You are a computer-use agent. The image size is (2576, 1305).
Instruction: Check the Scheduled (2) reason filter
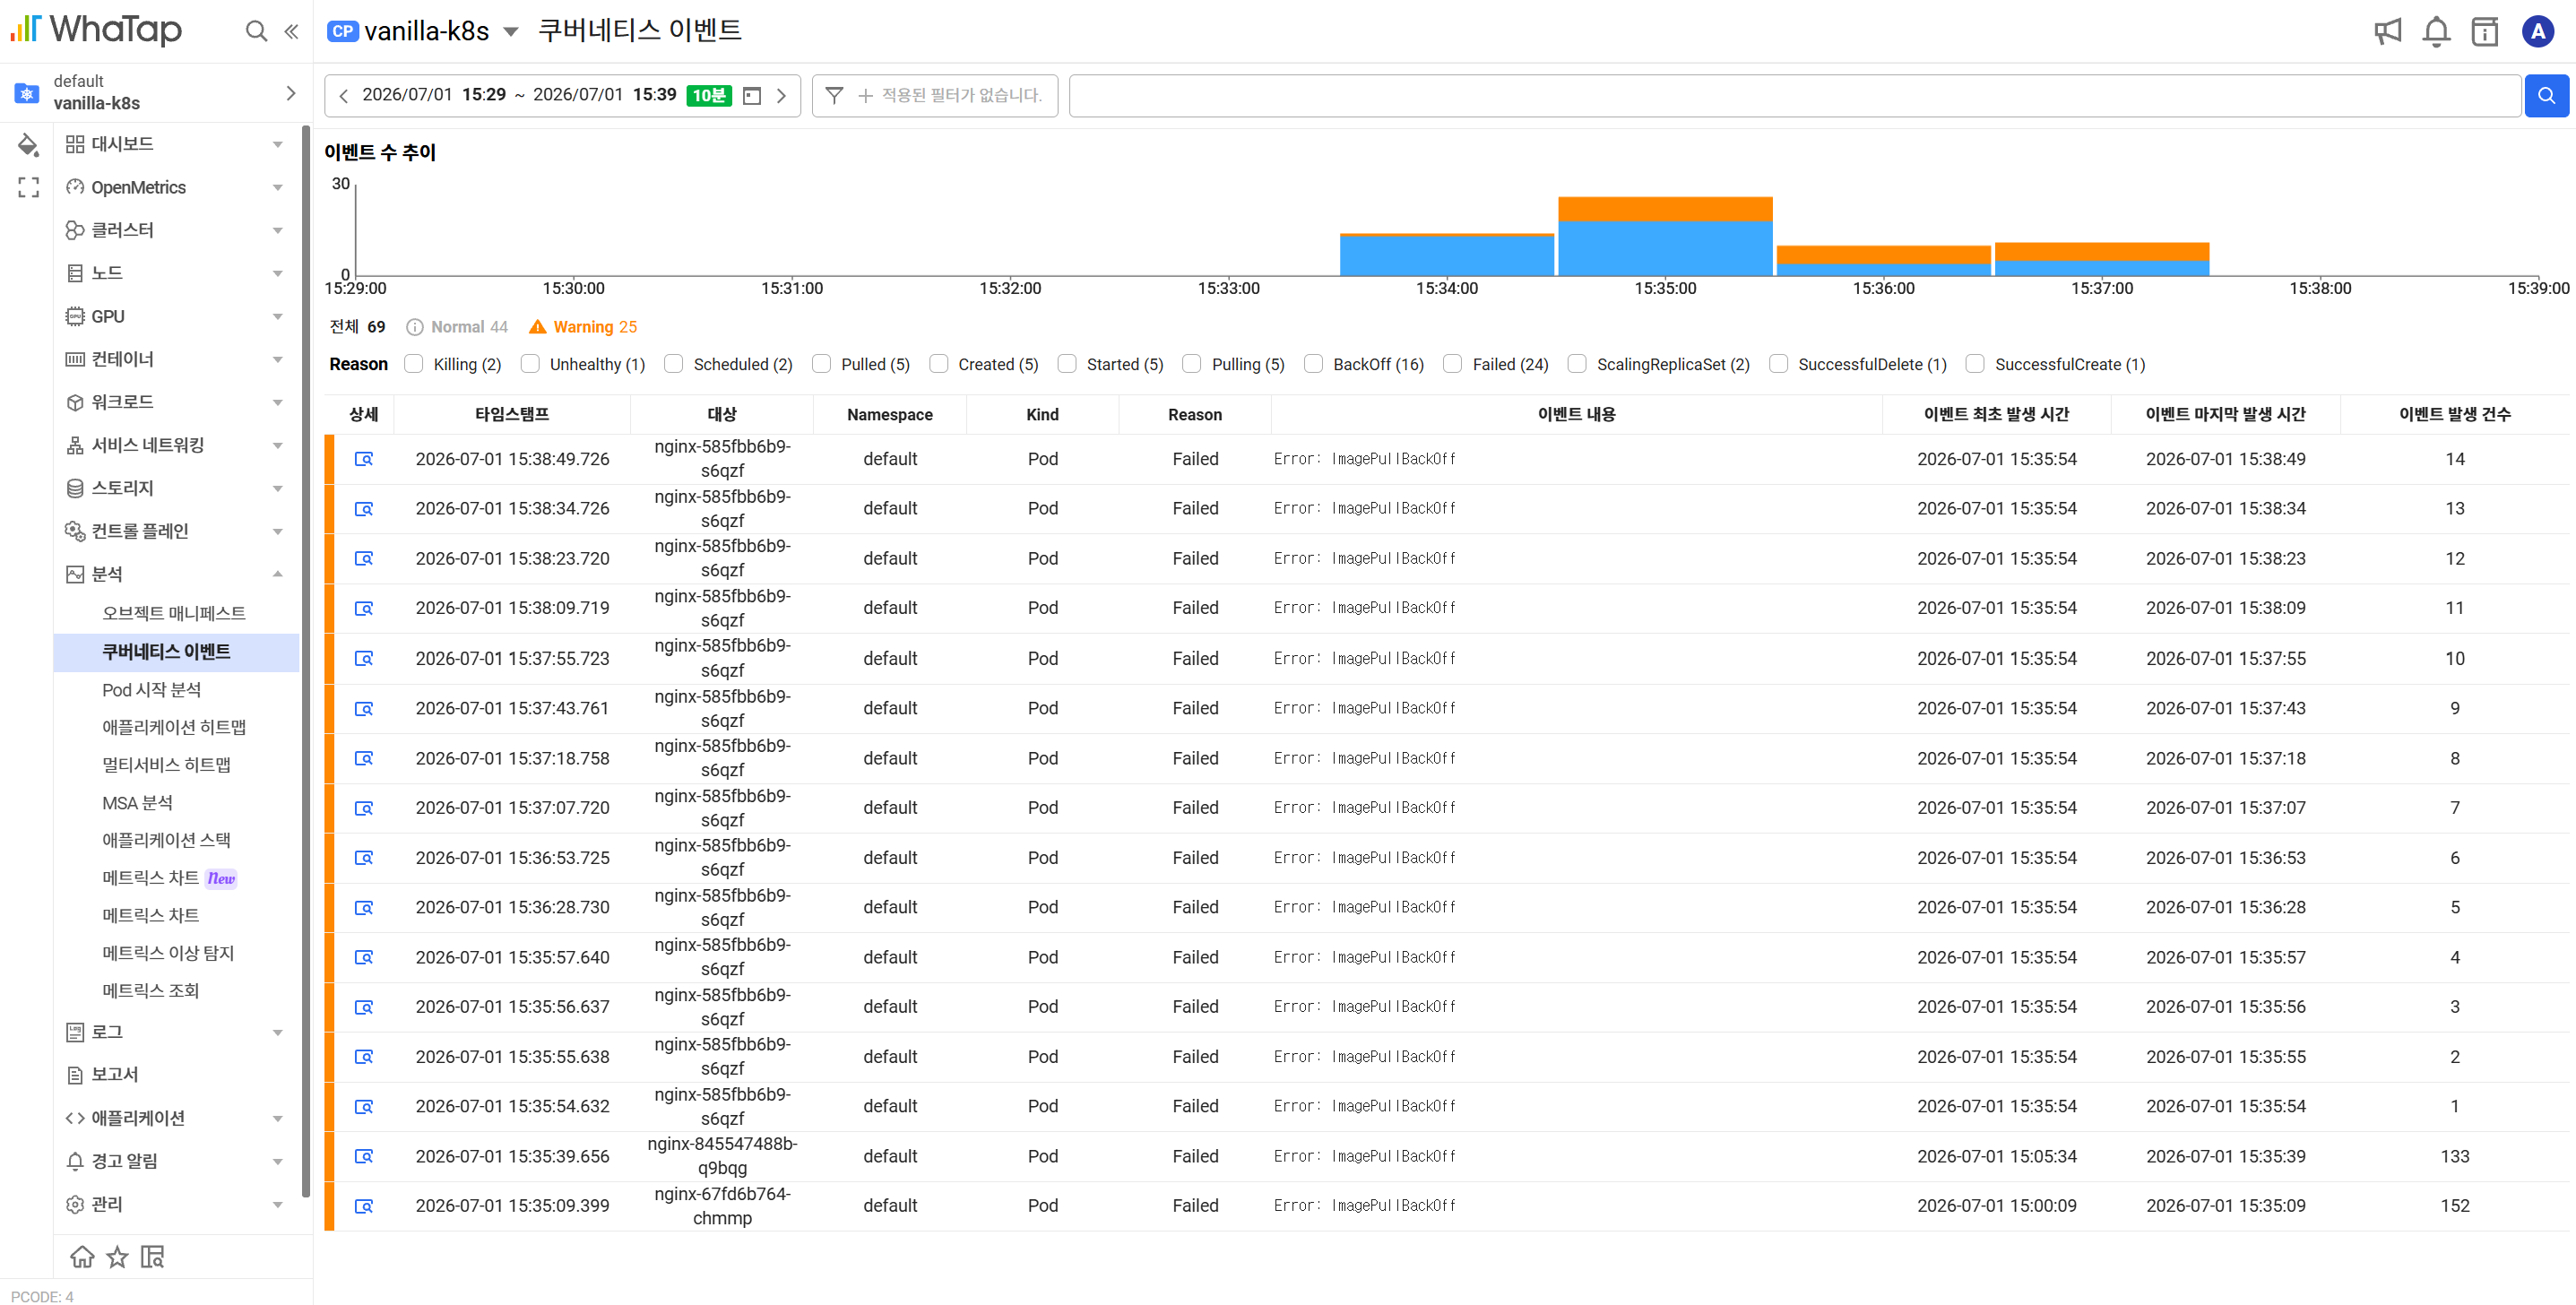pos(674,364)
